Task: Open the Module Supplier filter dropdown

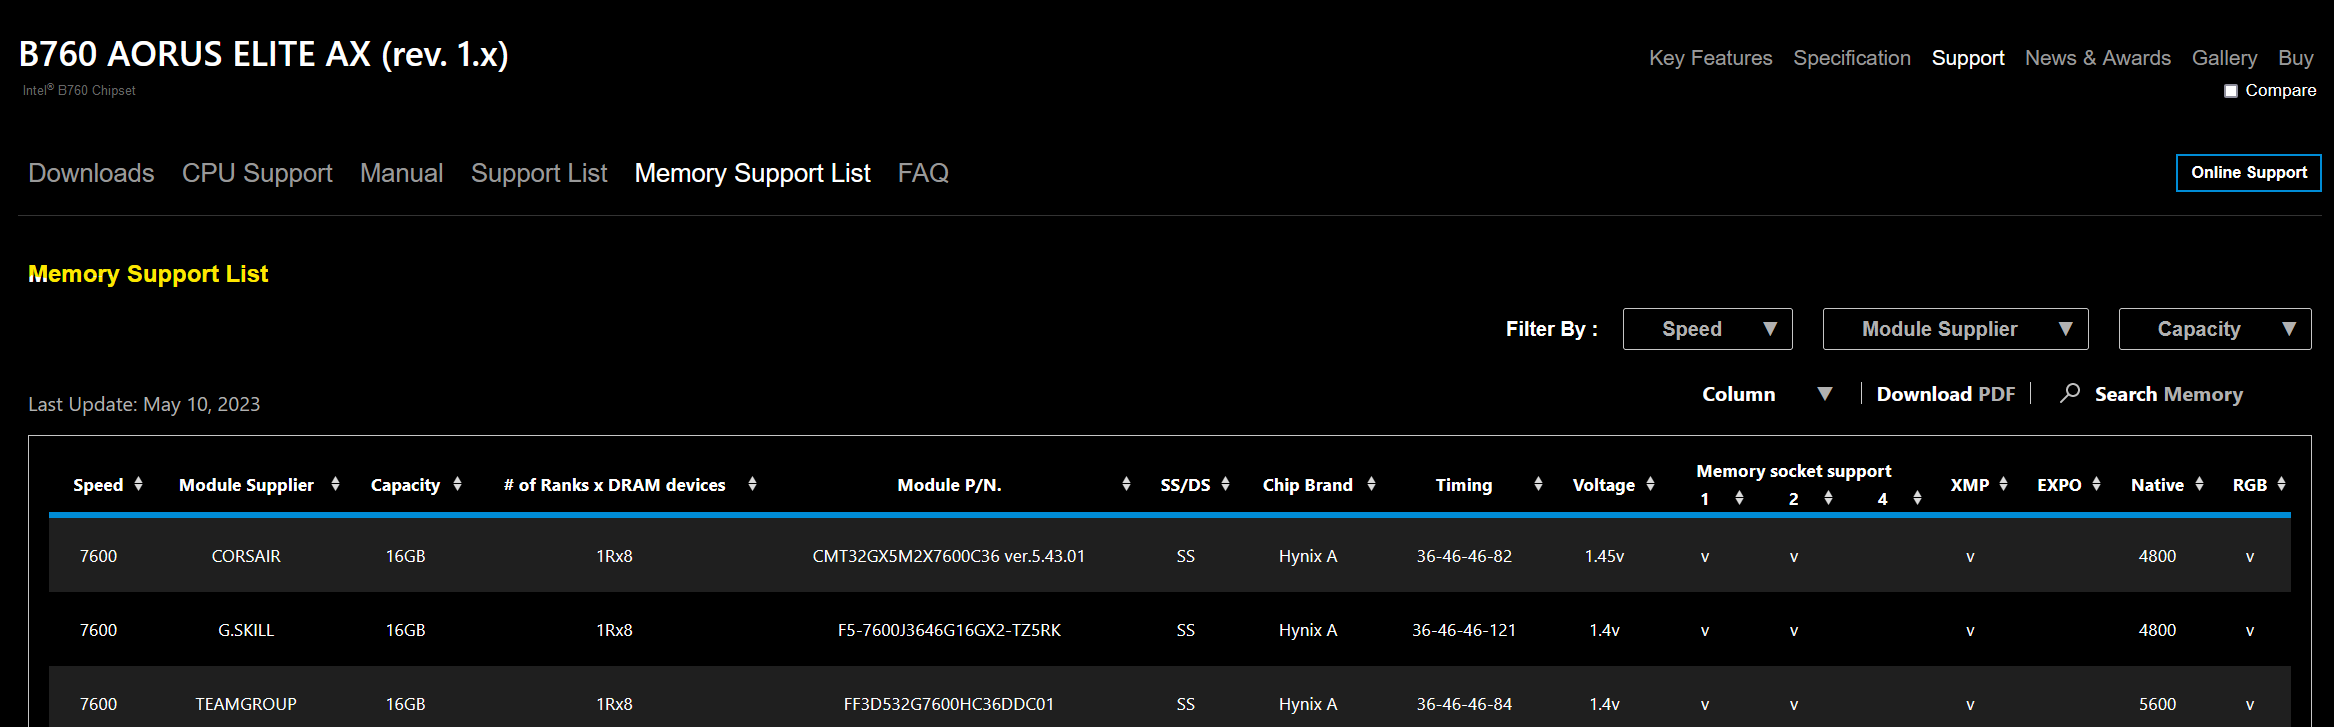Action: [1955, 329]
